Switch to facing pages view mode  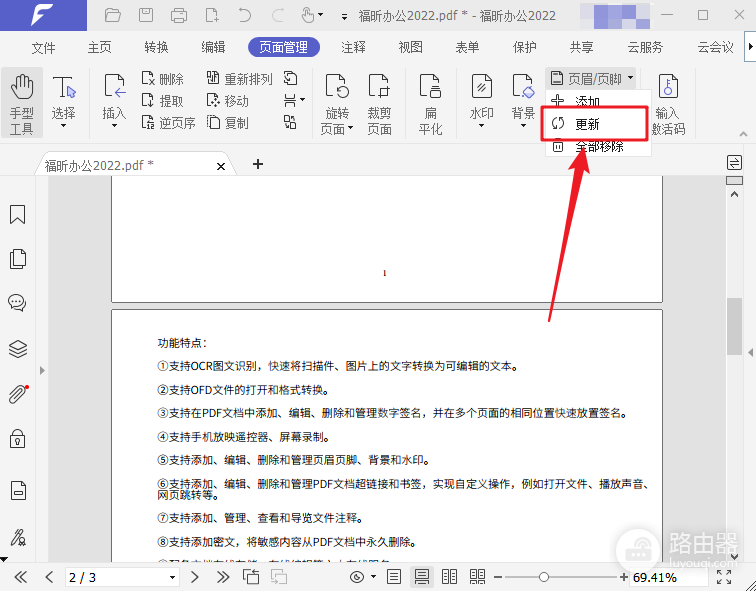tap(449, 577)
